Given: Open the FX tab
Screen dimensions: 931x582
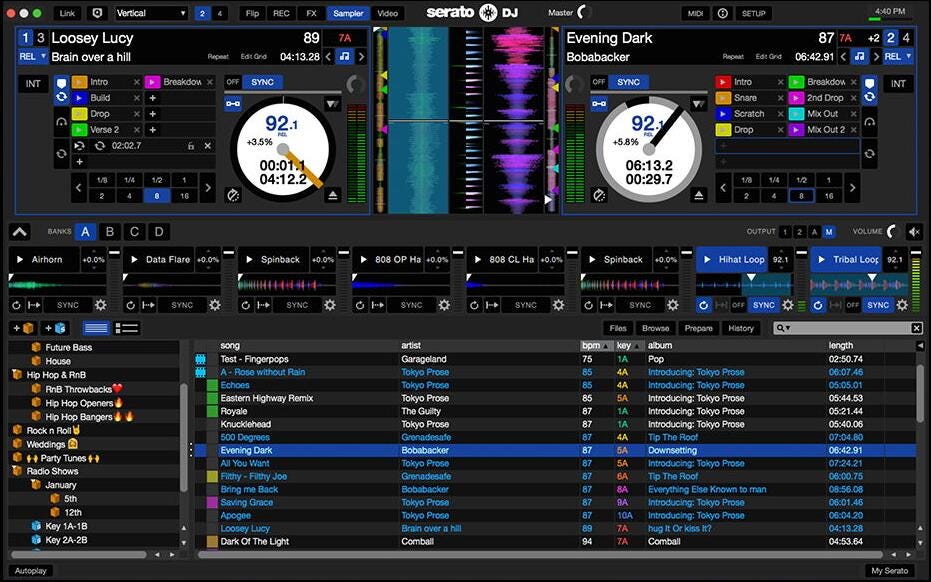Looking at the screenshot, I should tap(311, 13).
